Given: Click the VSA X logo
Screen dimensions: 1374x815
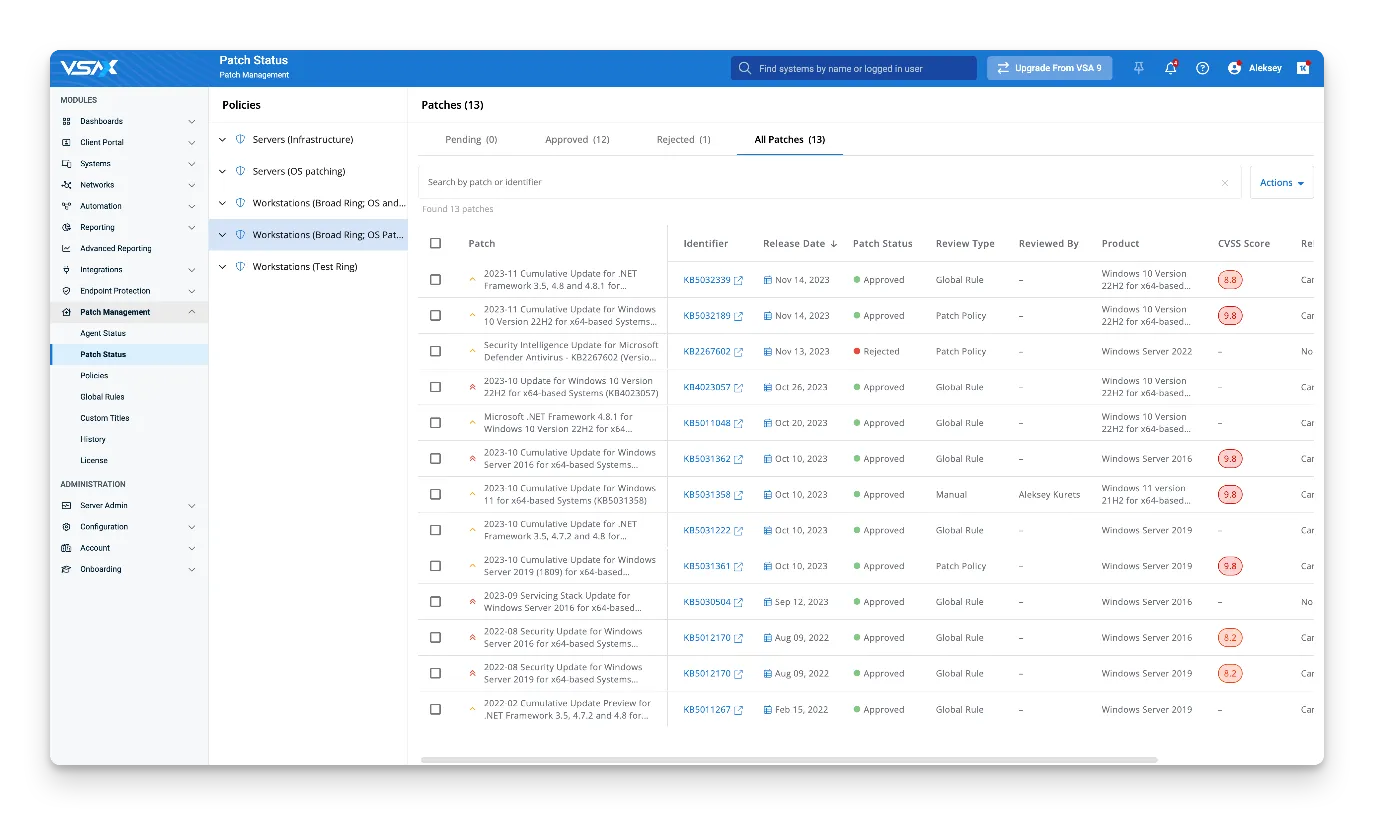Looking at the screenshot, I should [89, 68].
